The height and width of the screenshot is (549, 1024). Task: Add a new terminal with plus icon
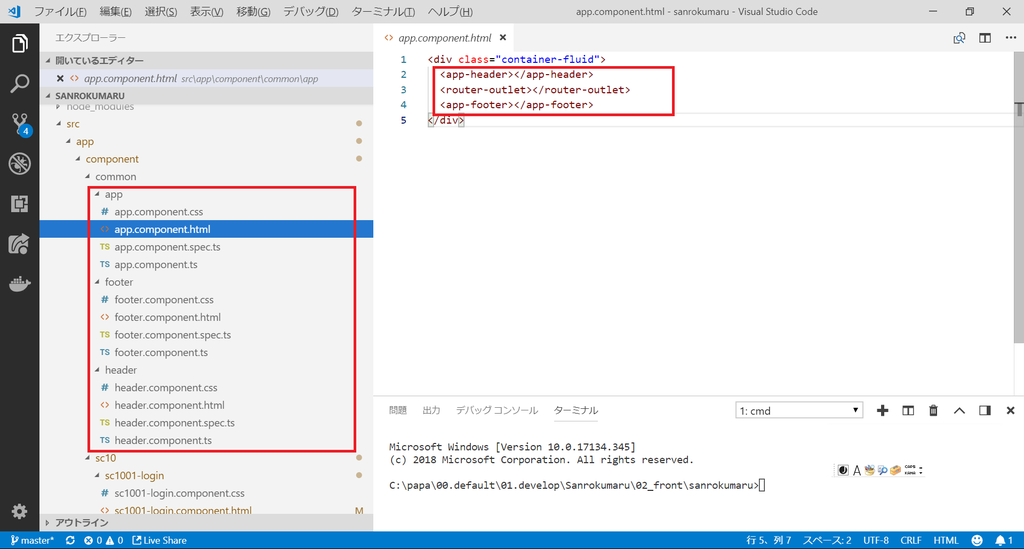coord(882,411)
